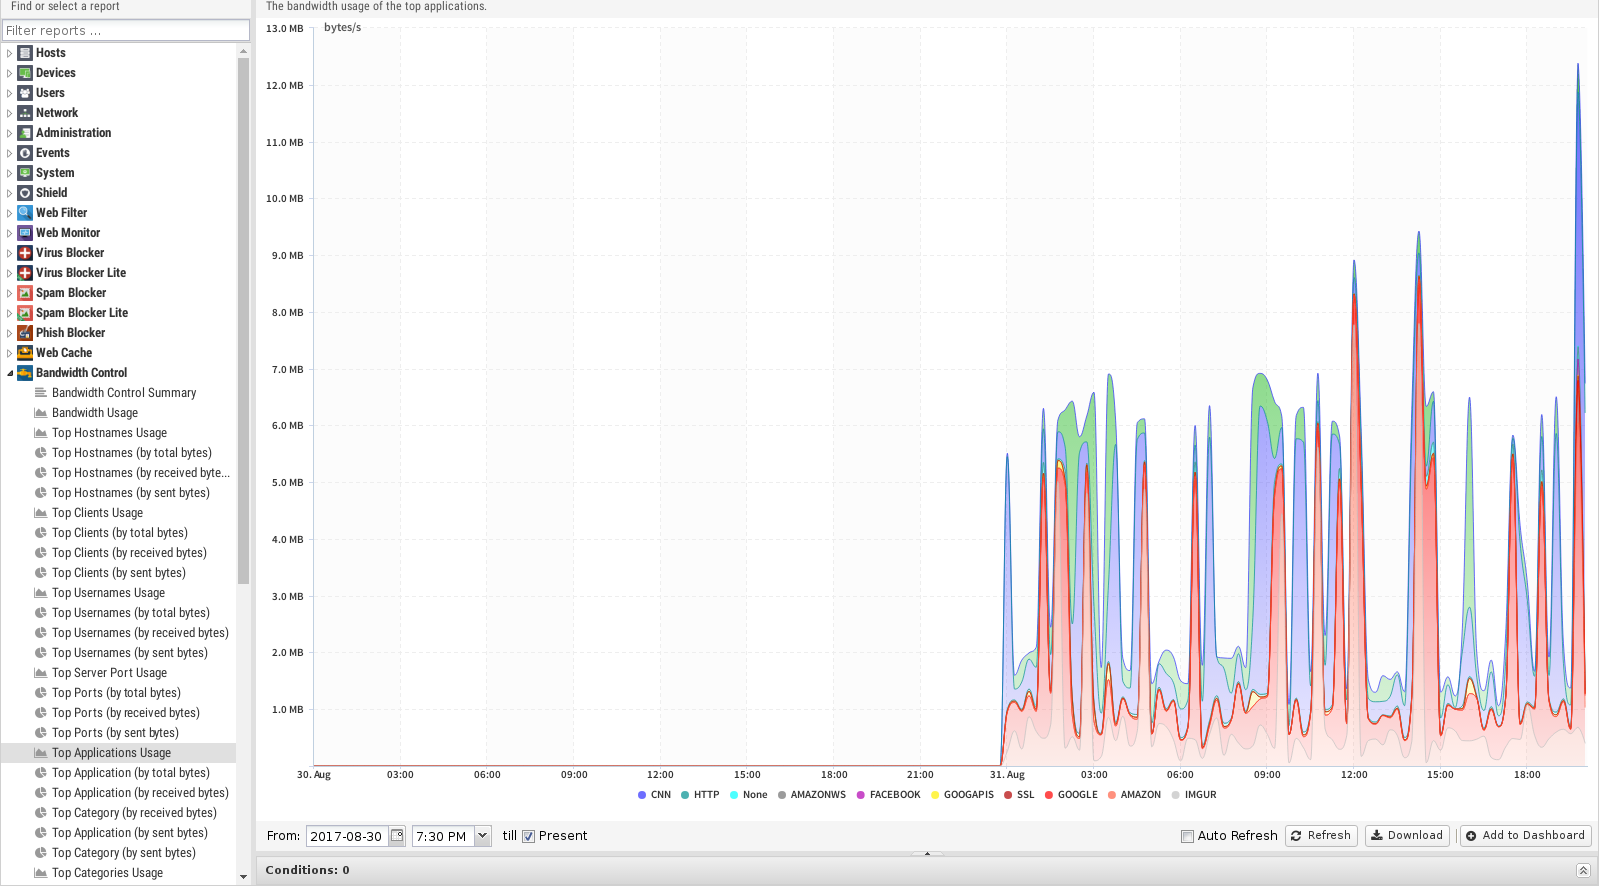Collapse the Bandwidth Control tree node
This screenshot has height=886, width=1599.
[x=10, y=373]
